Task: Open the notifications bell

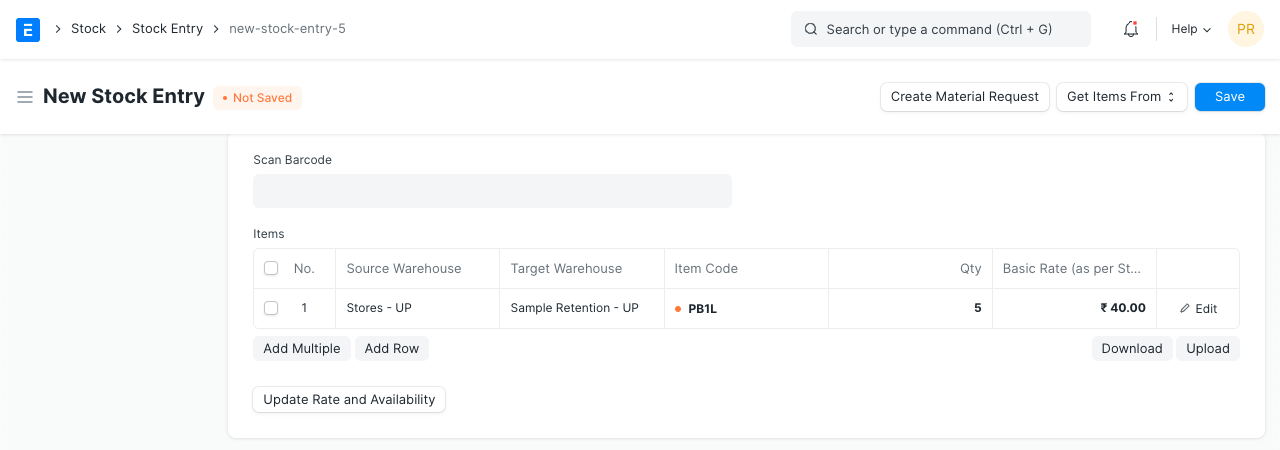Action: tap(1131, 30)
